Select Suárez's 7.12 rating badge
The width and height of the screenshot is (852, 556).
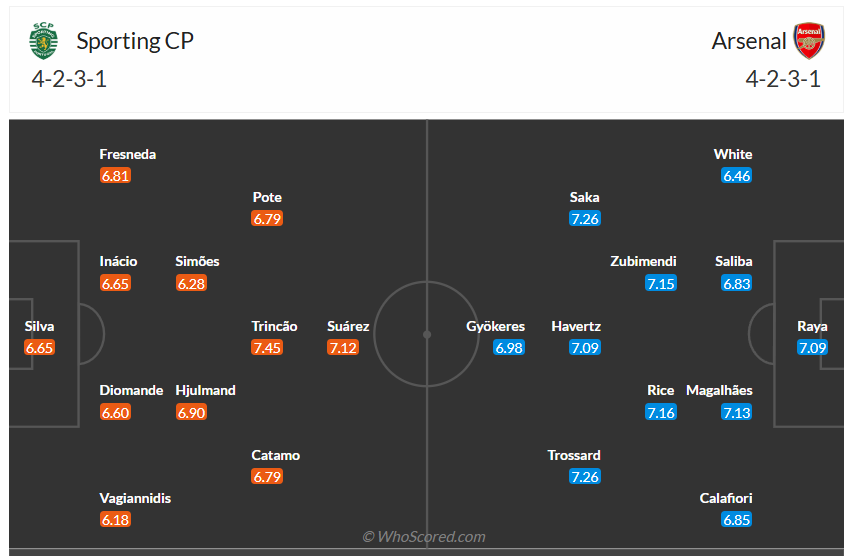coord(343,348)
